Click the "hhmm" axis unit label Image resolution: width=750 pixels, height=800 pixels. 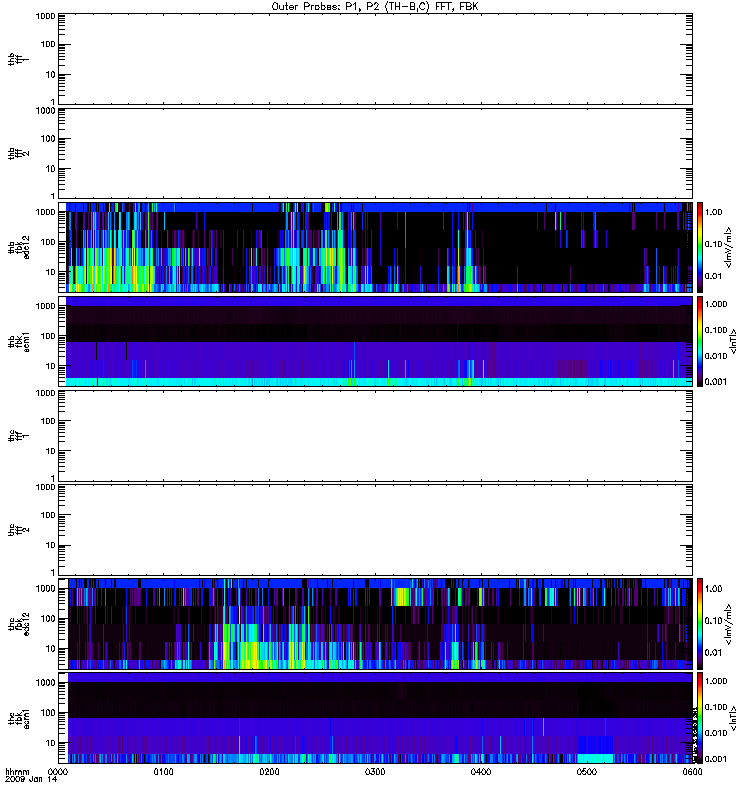[x=17, y=772]
